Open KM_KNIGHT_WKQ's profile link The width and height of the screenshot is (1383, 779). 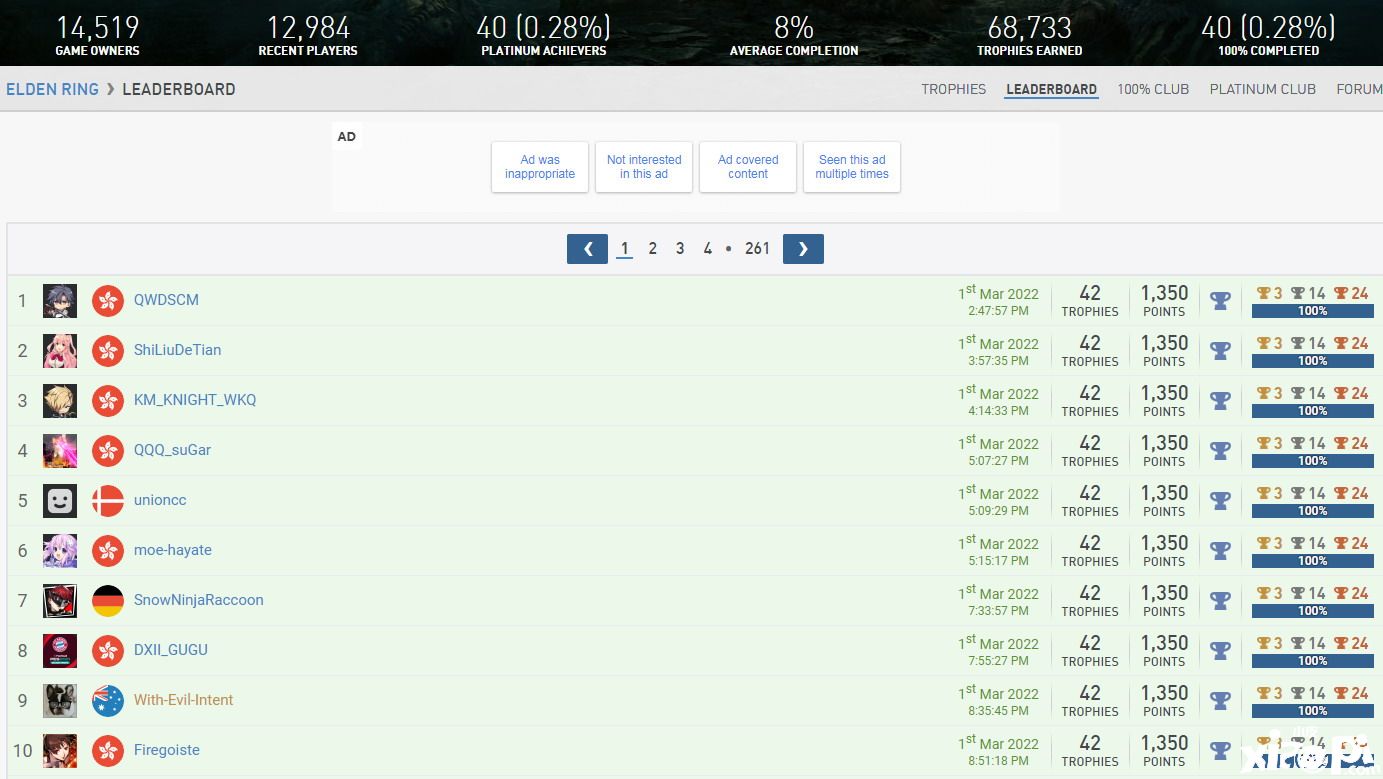tap(195, 400)
